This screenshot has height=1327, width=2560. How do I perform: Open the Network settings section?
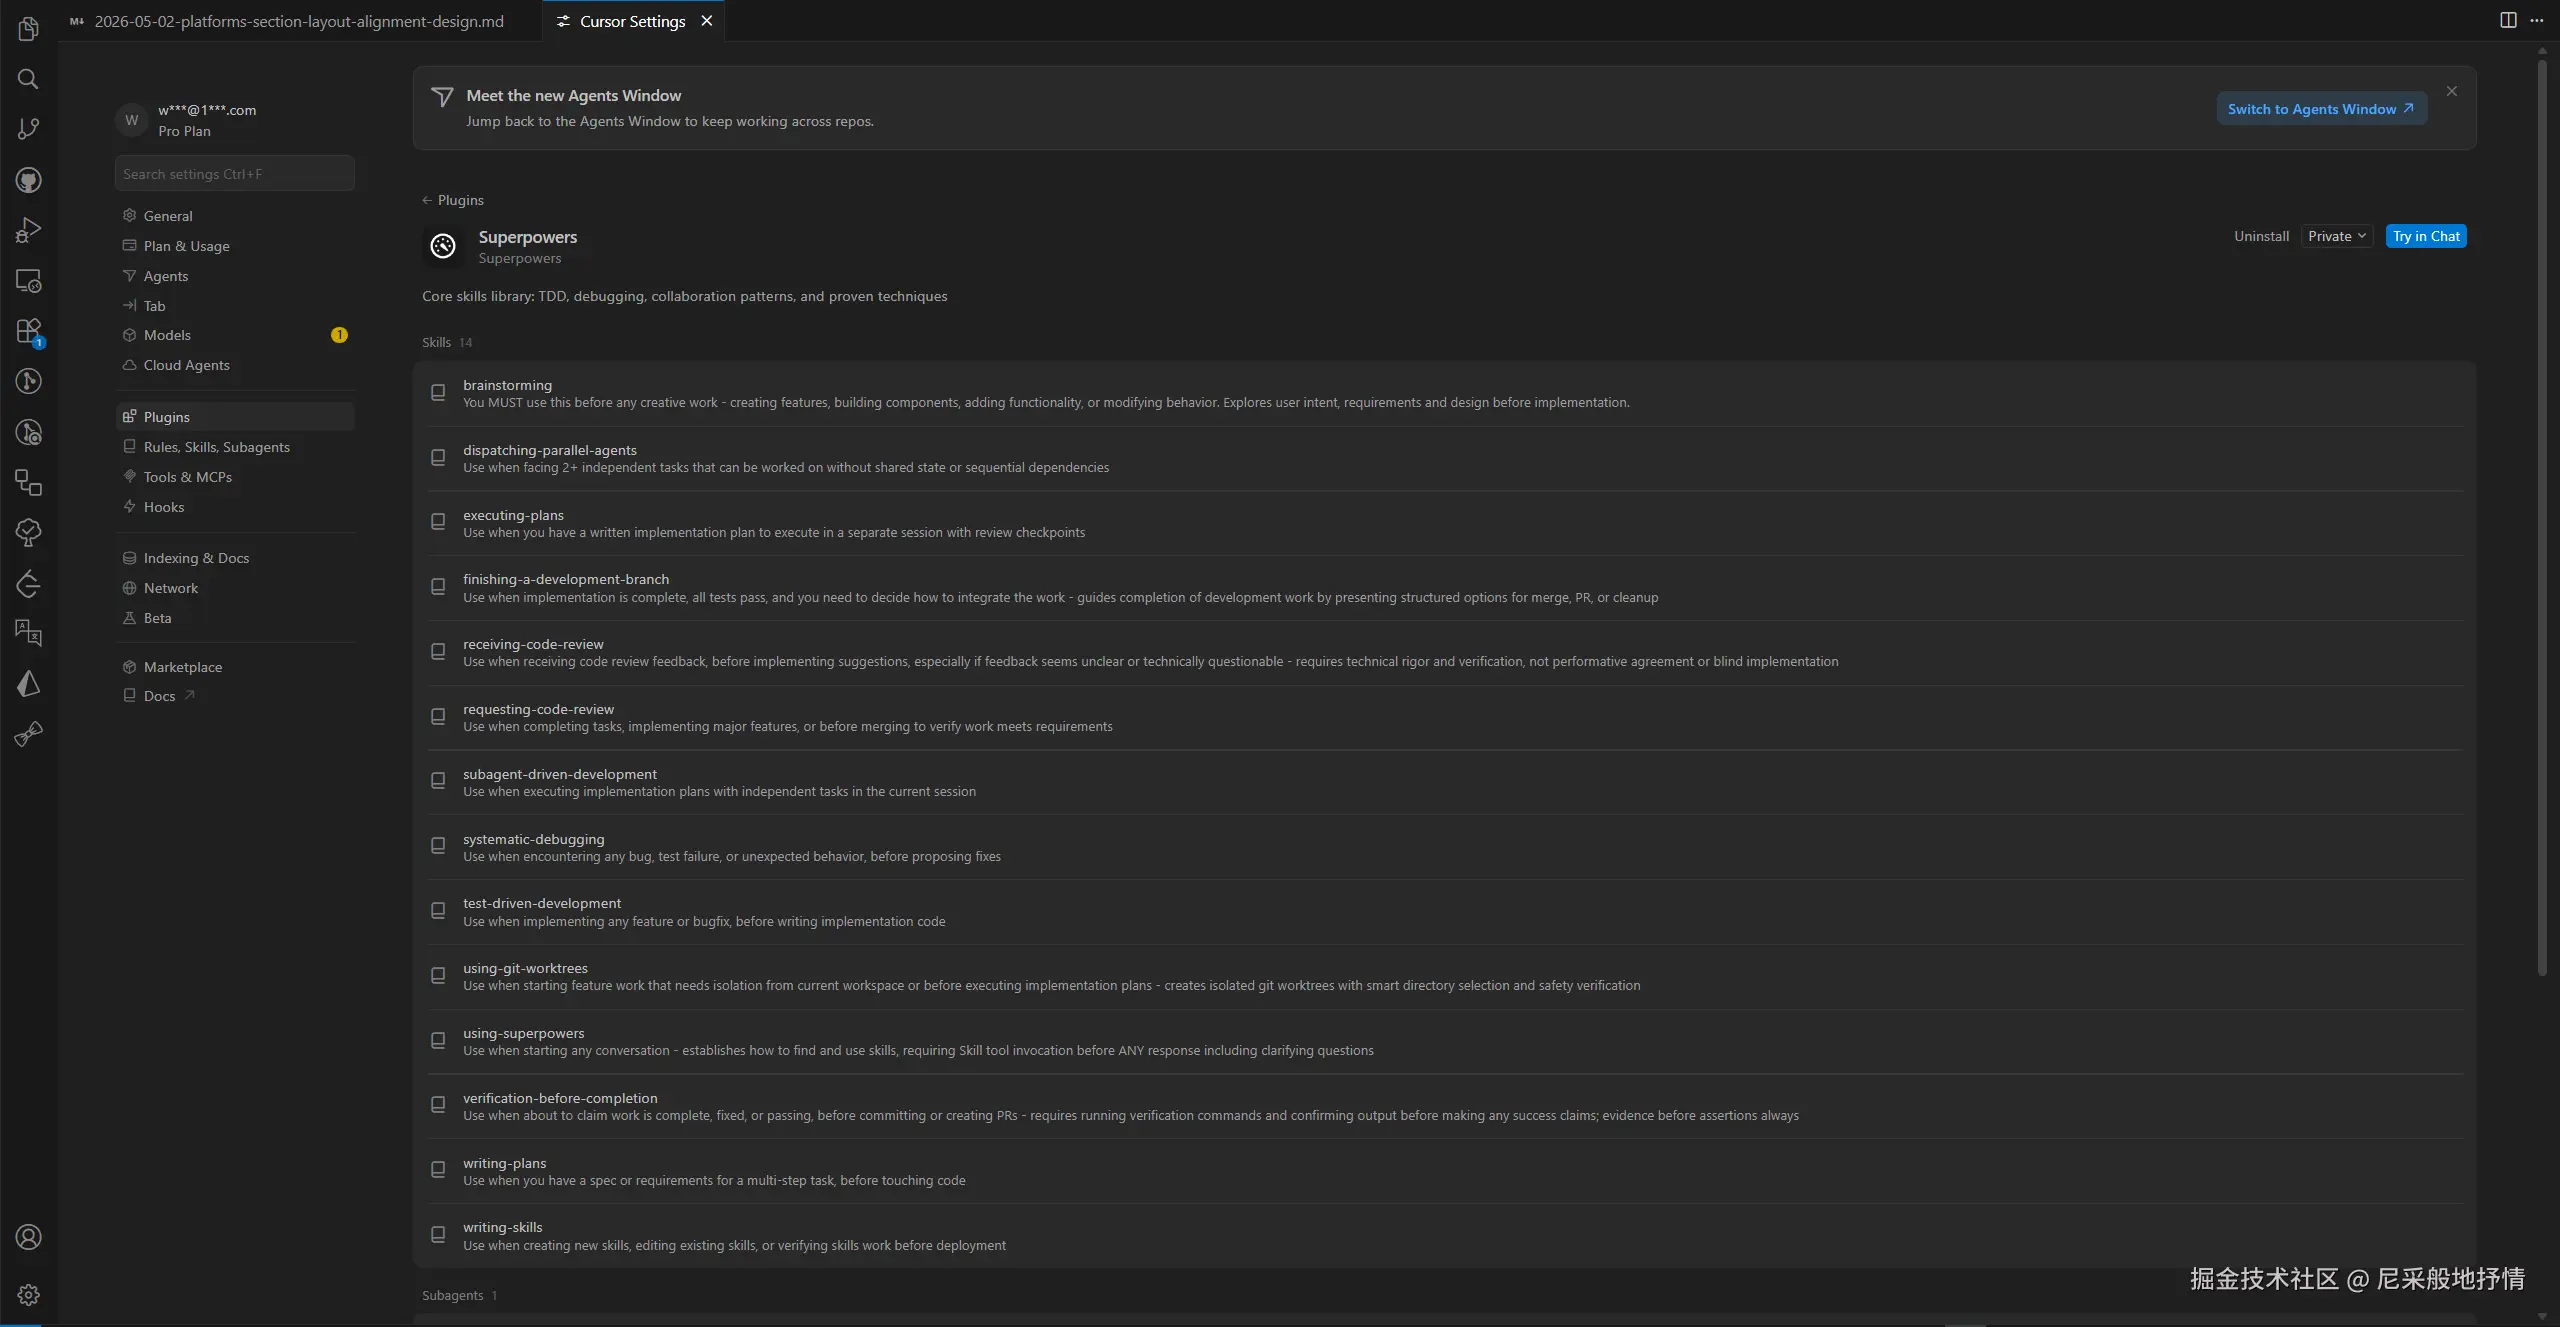235,588
